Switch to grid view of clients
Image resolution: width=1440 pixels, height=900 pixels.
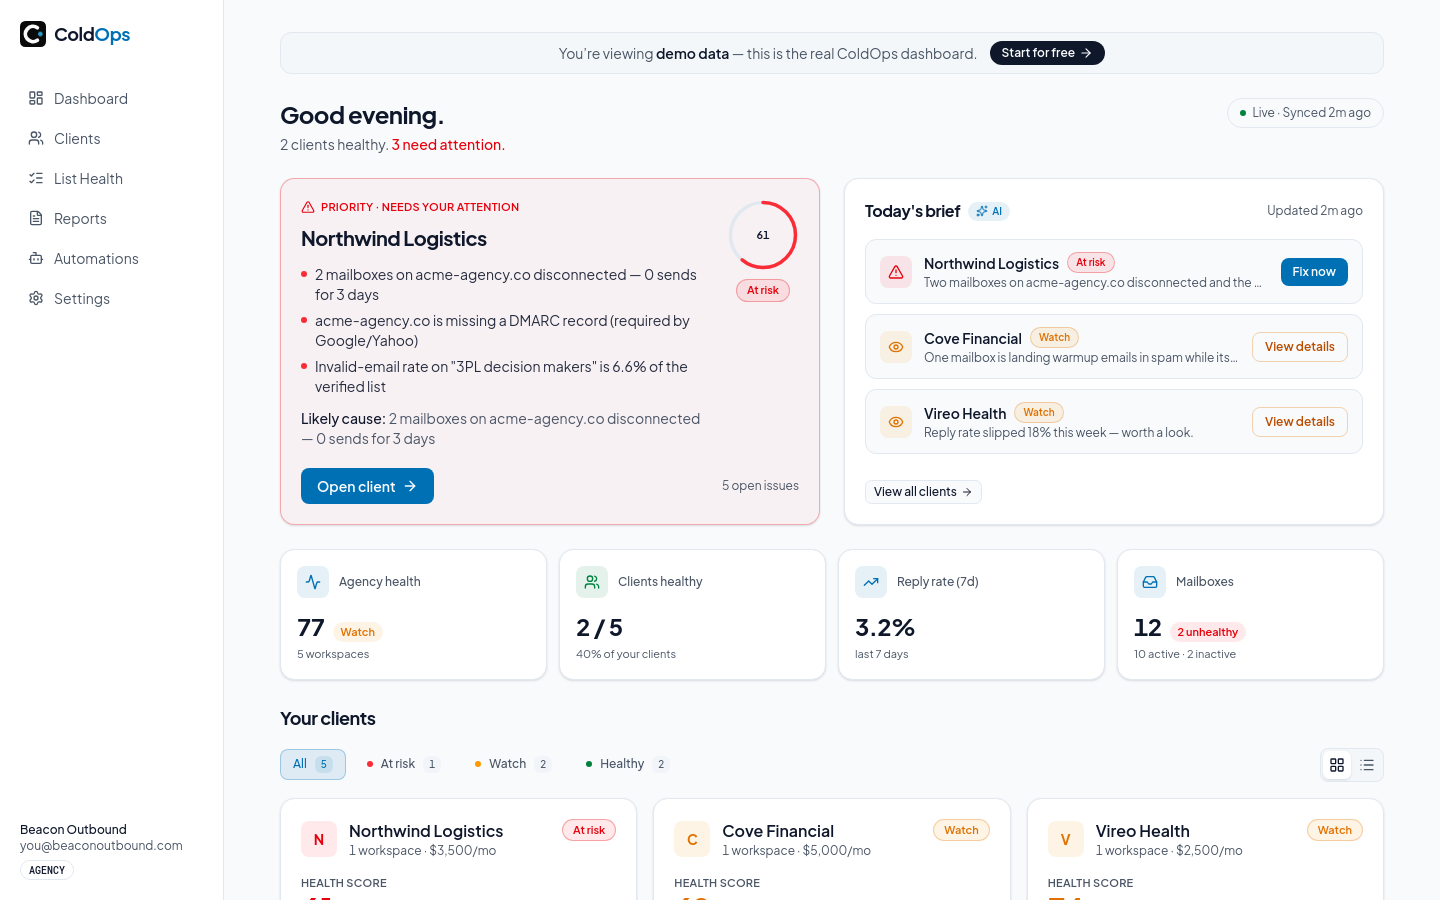point(1337,765)
